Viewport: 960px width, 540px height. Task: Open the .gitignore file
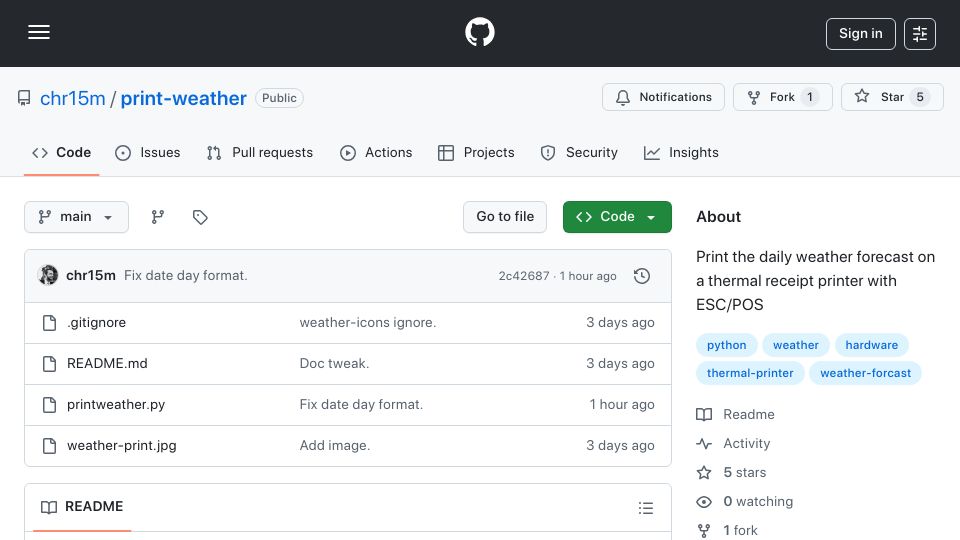(97, 323)
